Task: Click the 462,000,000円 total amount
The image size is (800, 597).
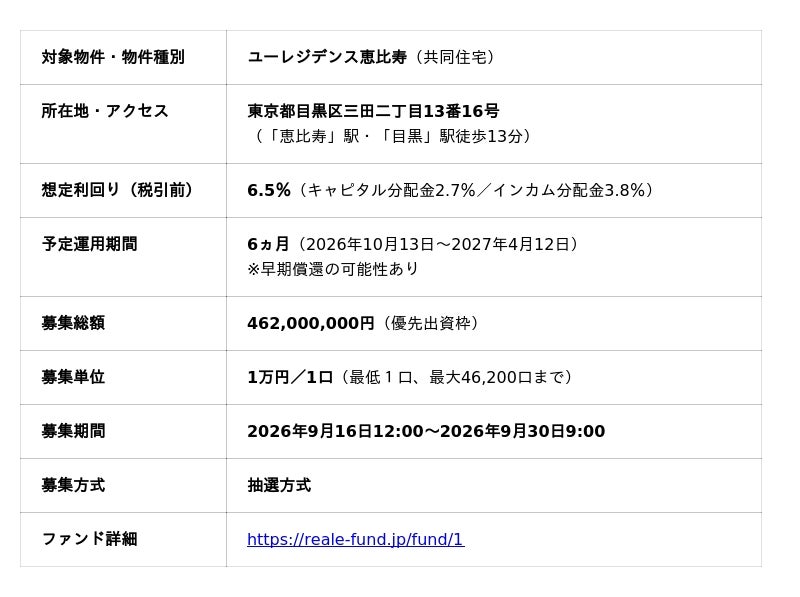Action: (x=311, y=323)
